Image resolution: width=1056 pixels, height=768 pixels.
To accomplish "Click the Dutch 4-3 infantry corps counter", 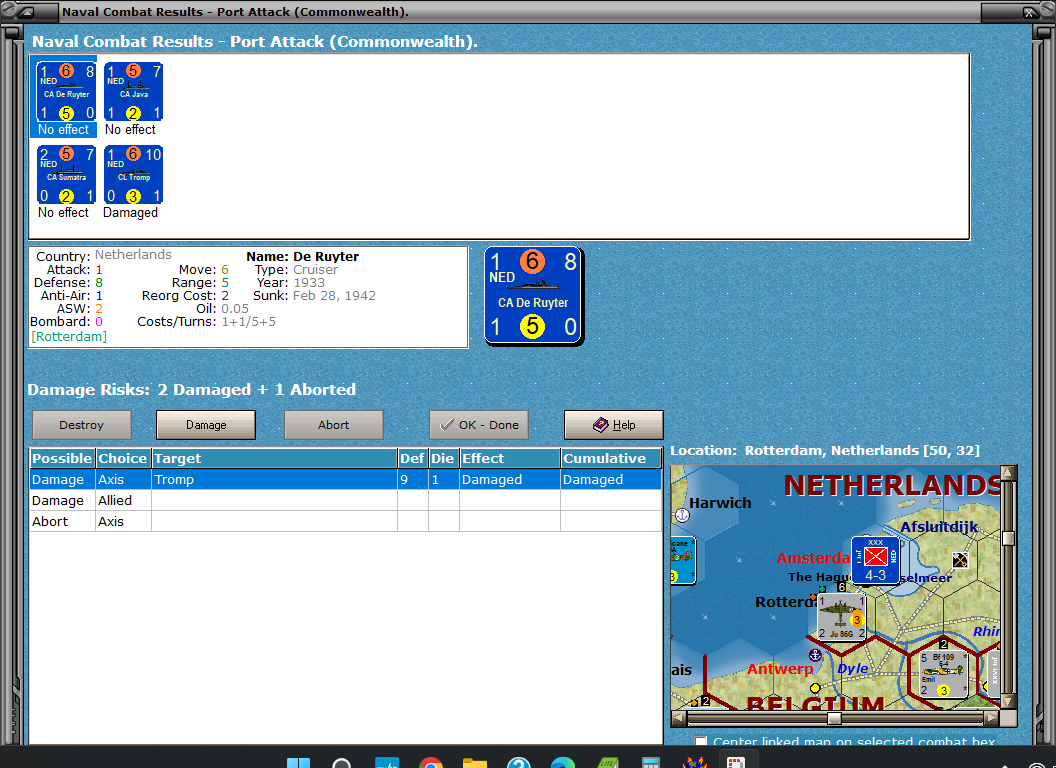I will [876, 560].
